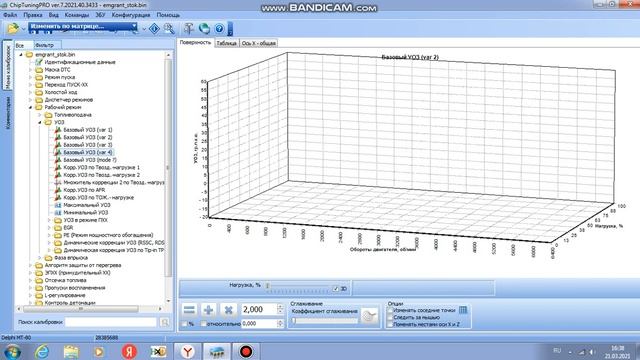
Task: Click the chart icon of Базовый УОЗ (var 1)
Action: click(x=58, y=130)
